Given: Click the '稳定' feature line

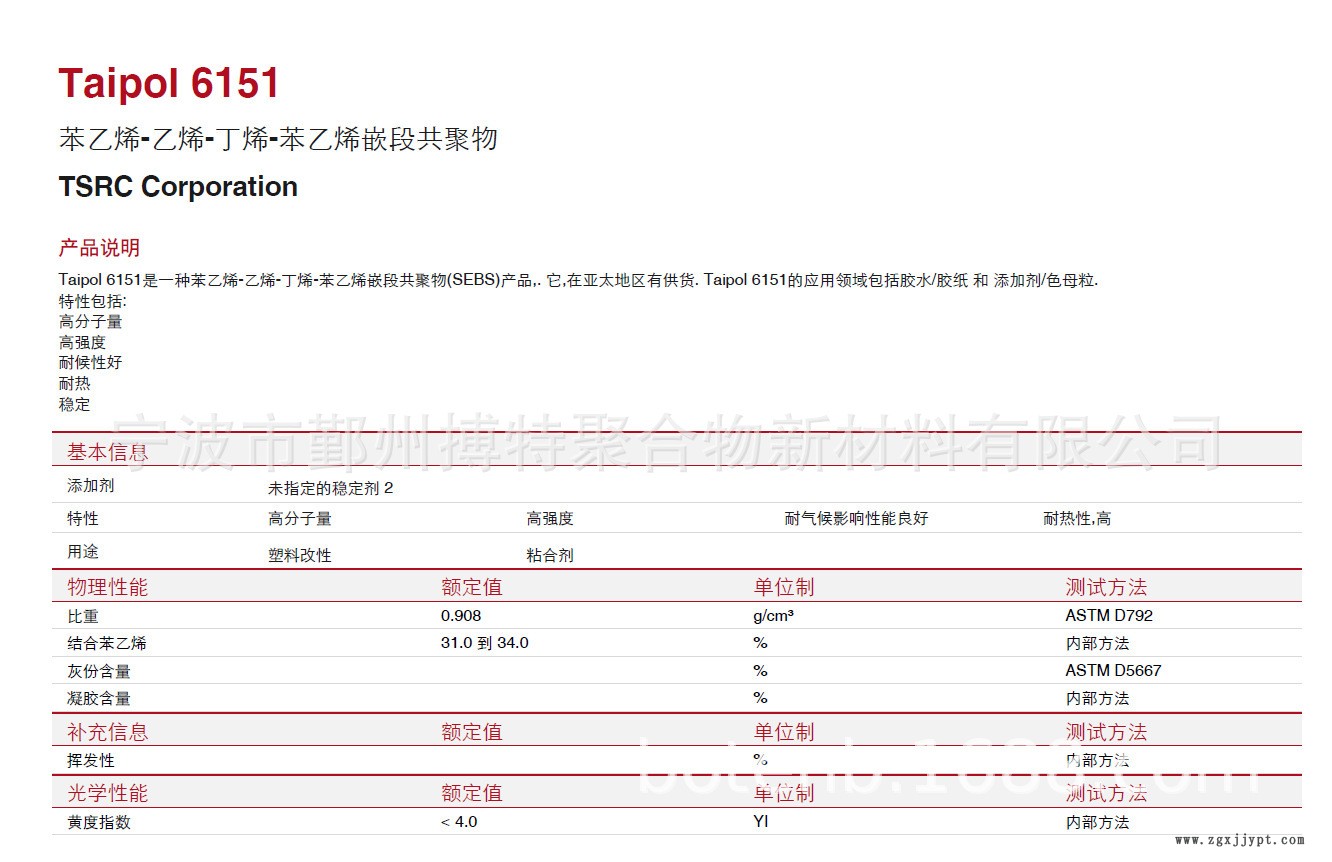Looking at the screenshot, I should 74,405.
